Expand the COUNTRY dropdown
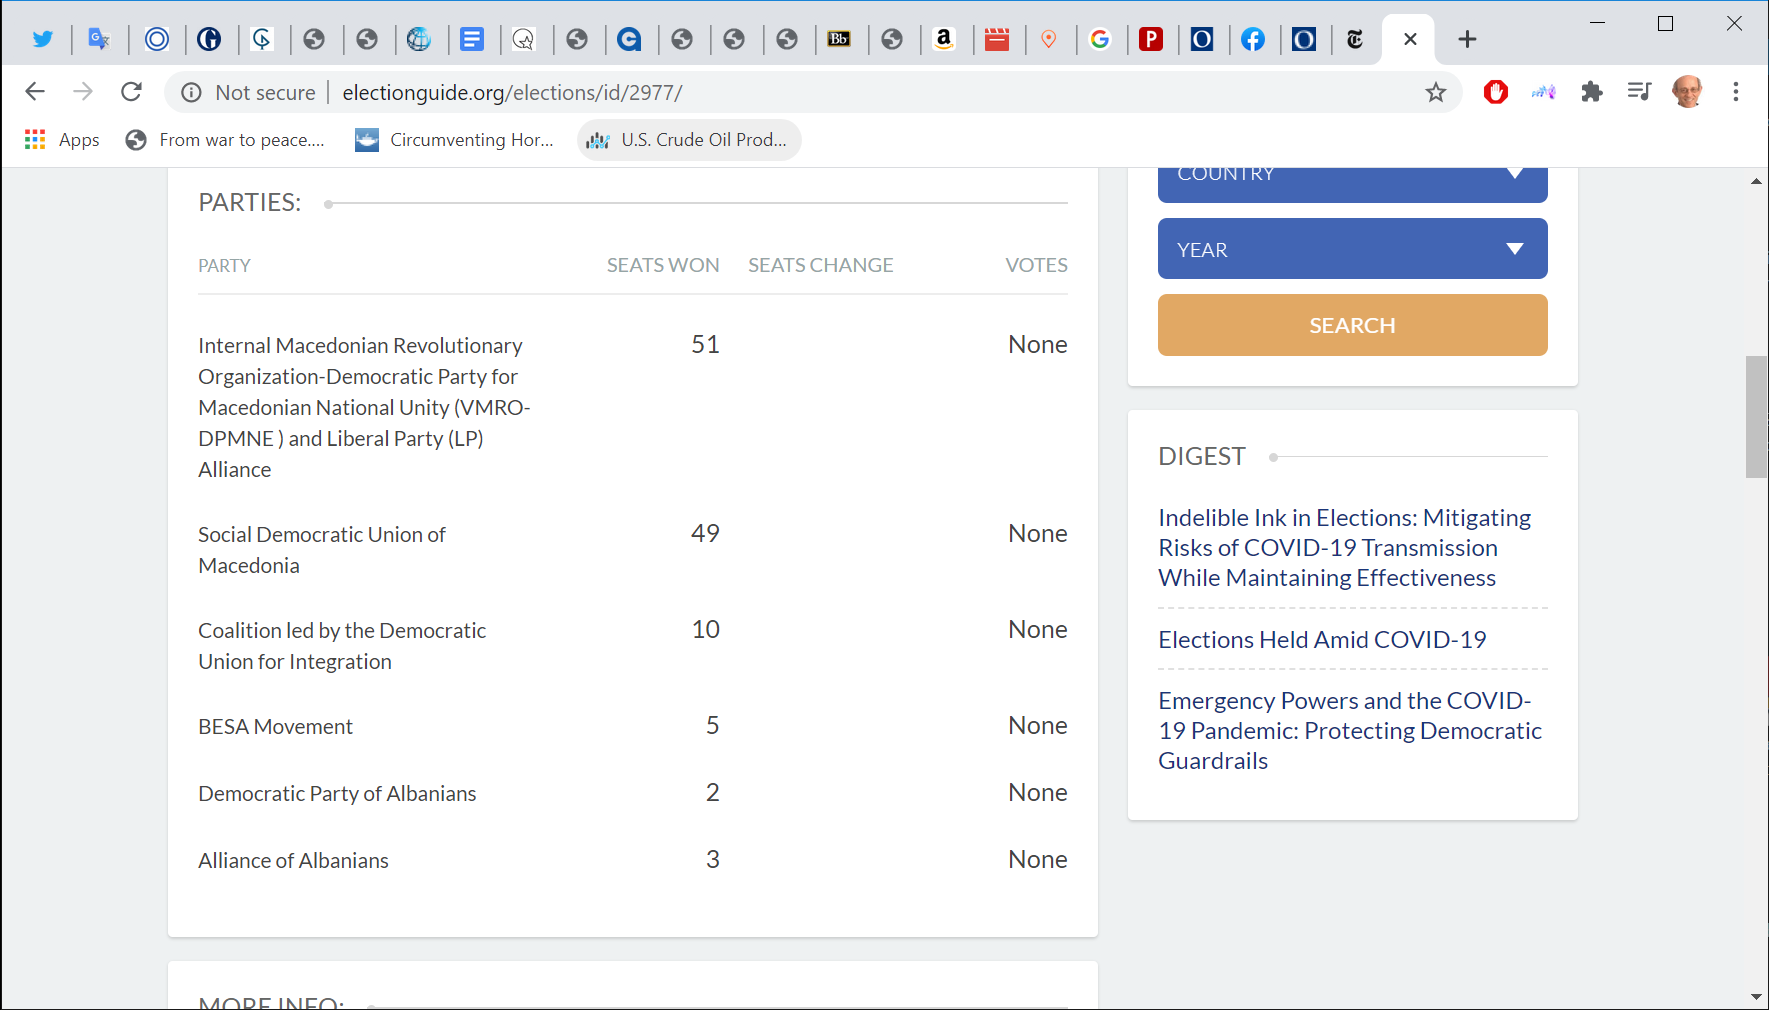 click(1352, 180)
